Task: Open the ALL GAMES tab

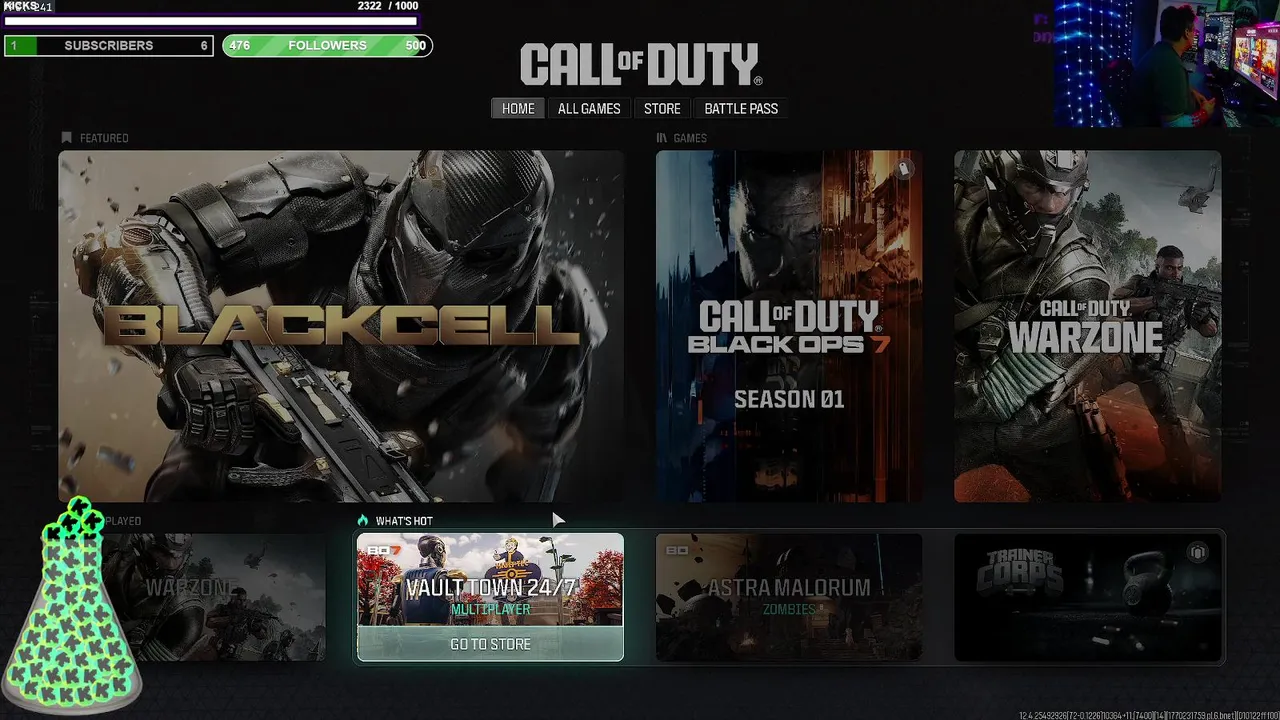Action: tap(589, 108)
